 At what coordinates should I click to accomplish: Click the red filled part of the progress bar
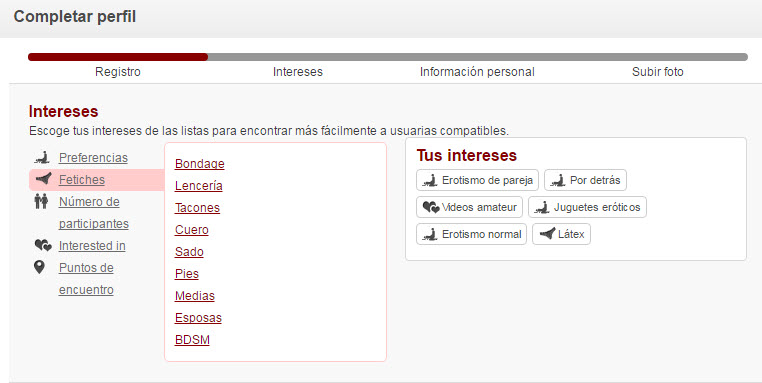(x=118, y=57)
